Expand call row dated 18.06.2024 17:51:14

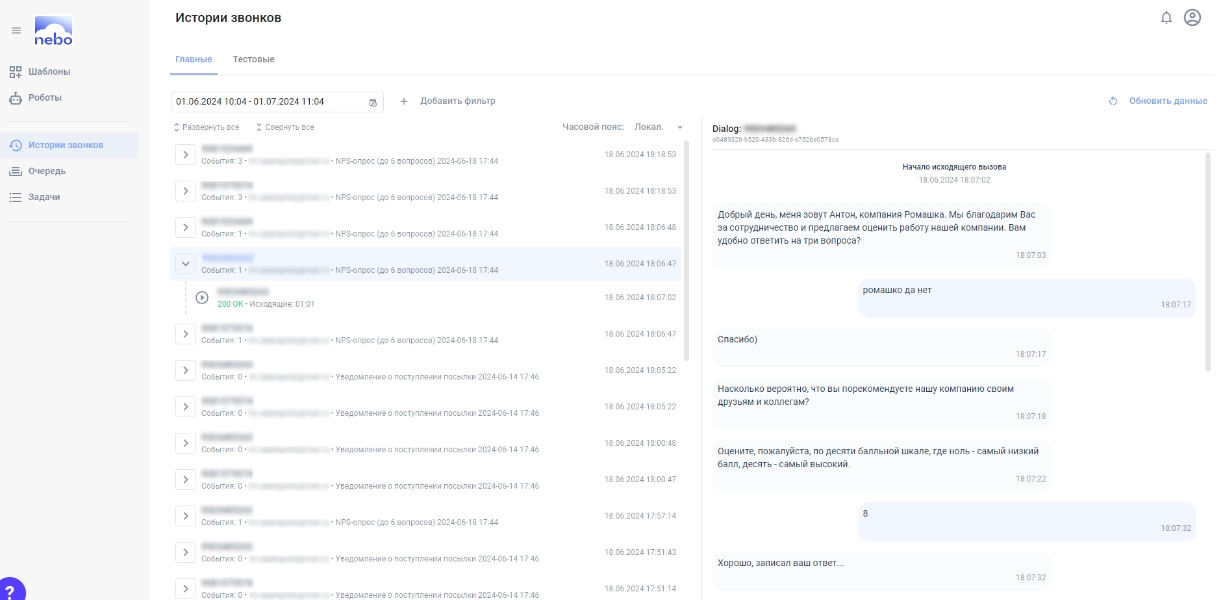[185, 588]
